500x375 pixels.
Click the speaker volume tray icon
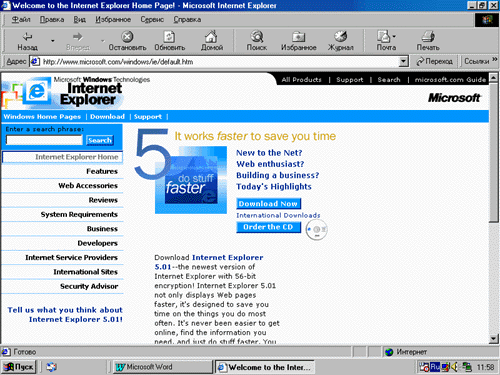(455, 367)
